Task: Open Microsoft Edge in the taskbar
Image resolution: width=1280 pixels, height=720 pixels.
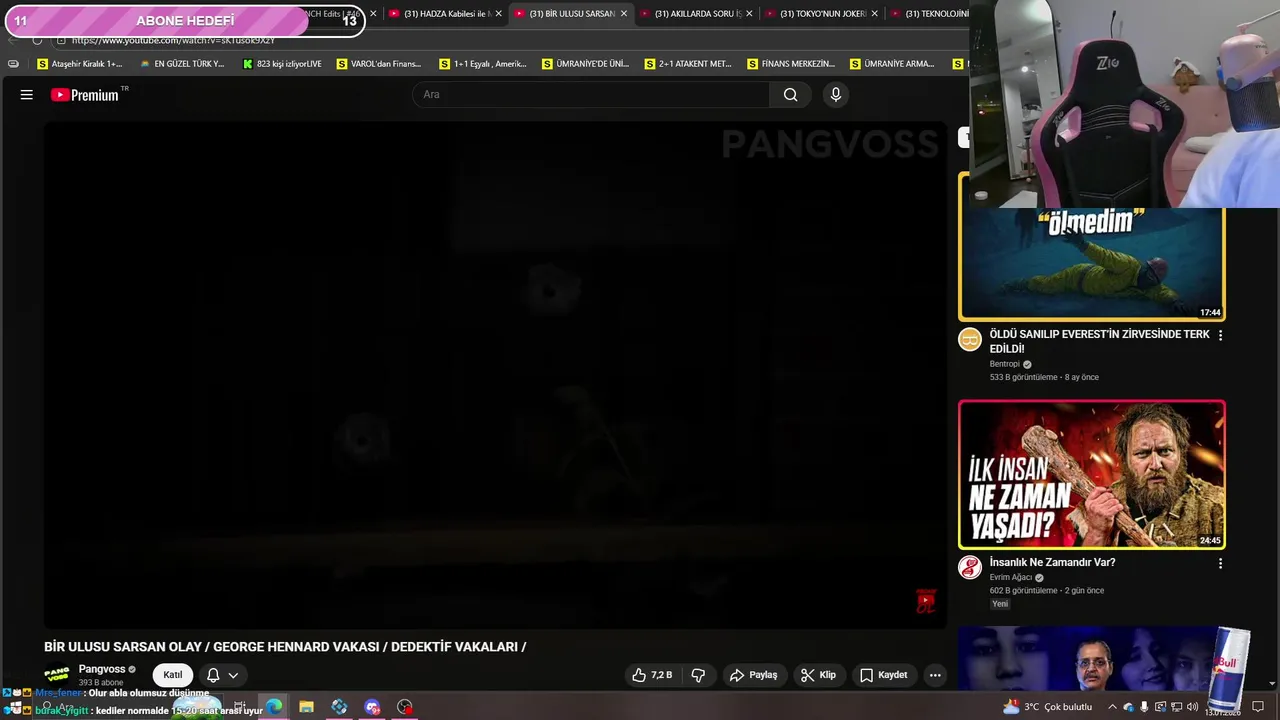Action: (274, 707)
